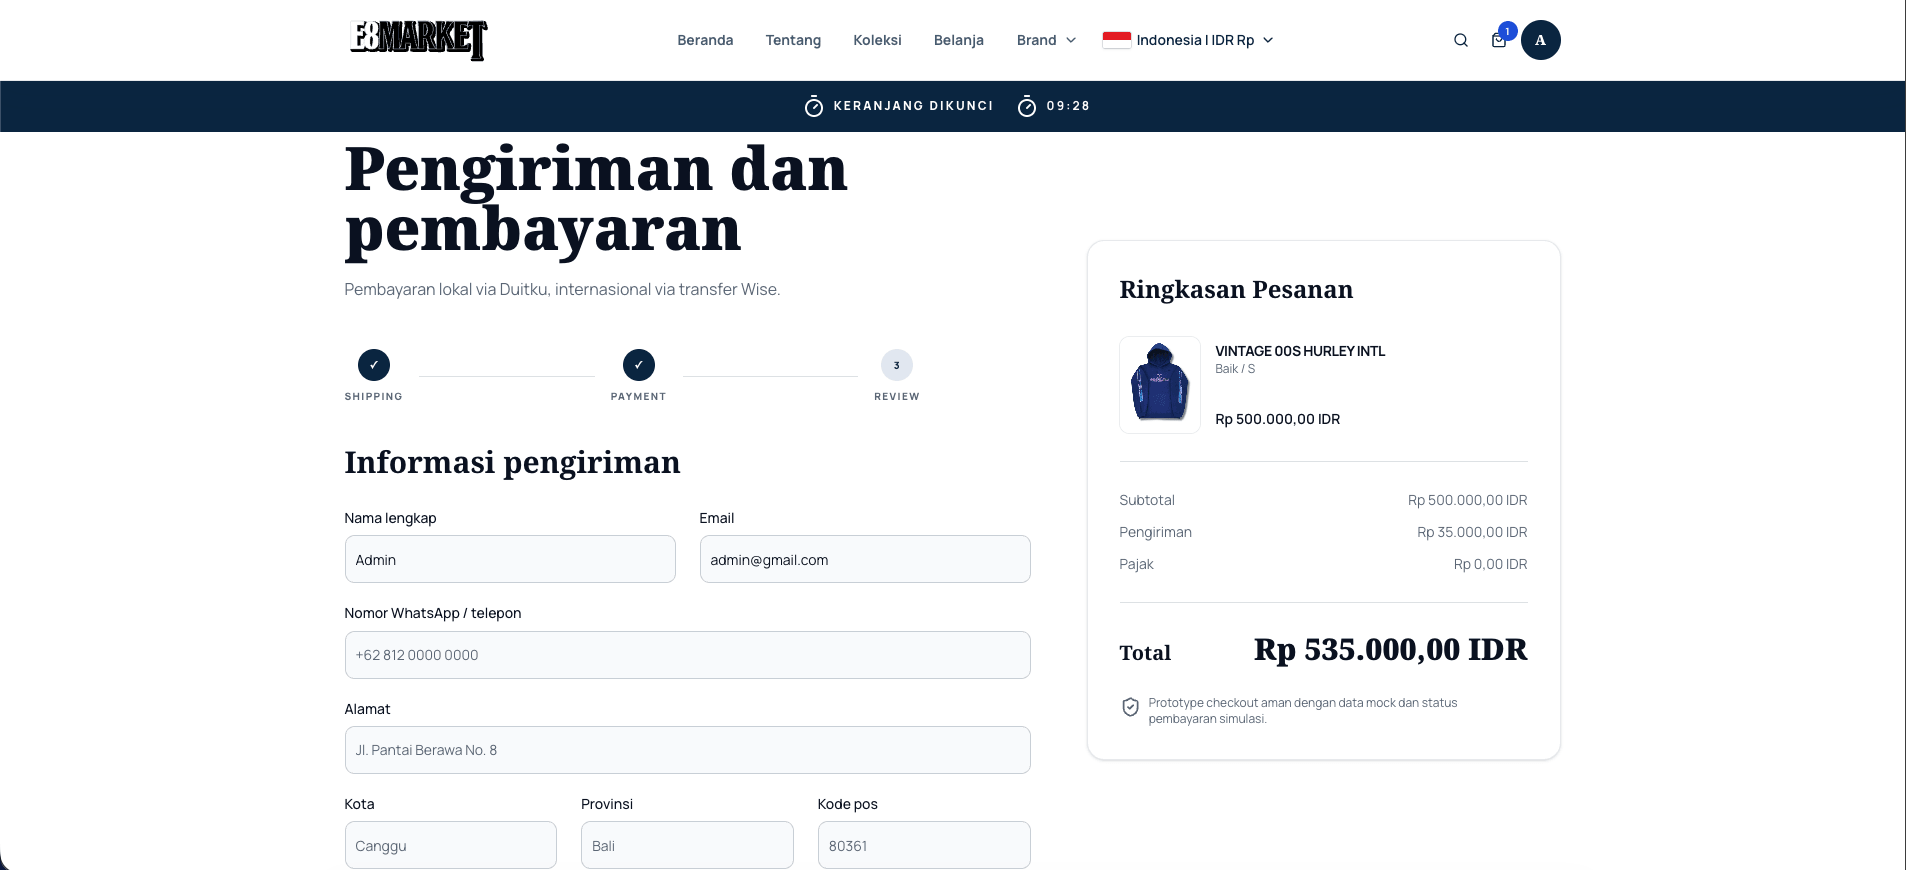Viewport: 1906px width, 870px height.
Task: Open the hoodie product thumbnail
Action: [x=1160, y=385]
